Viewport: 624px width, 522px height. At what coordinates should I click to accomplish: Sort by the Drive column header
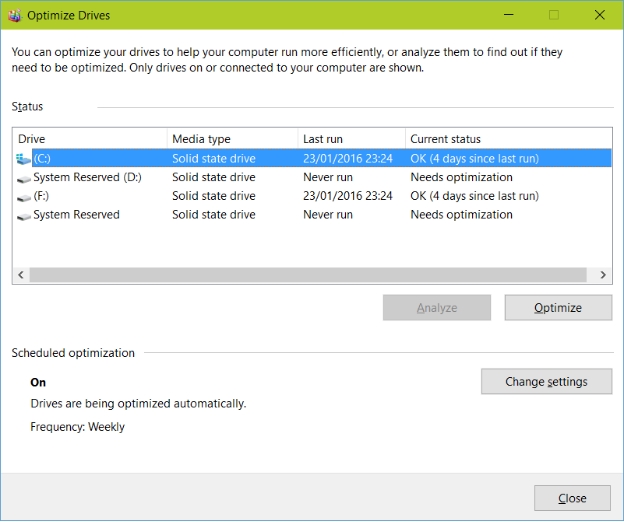[90, 139]
